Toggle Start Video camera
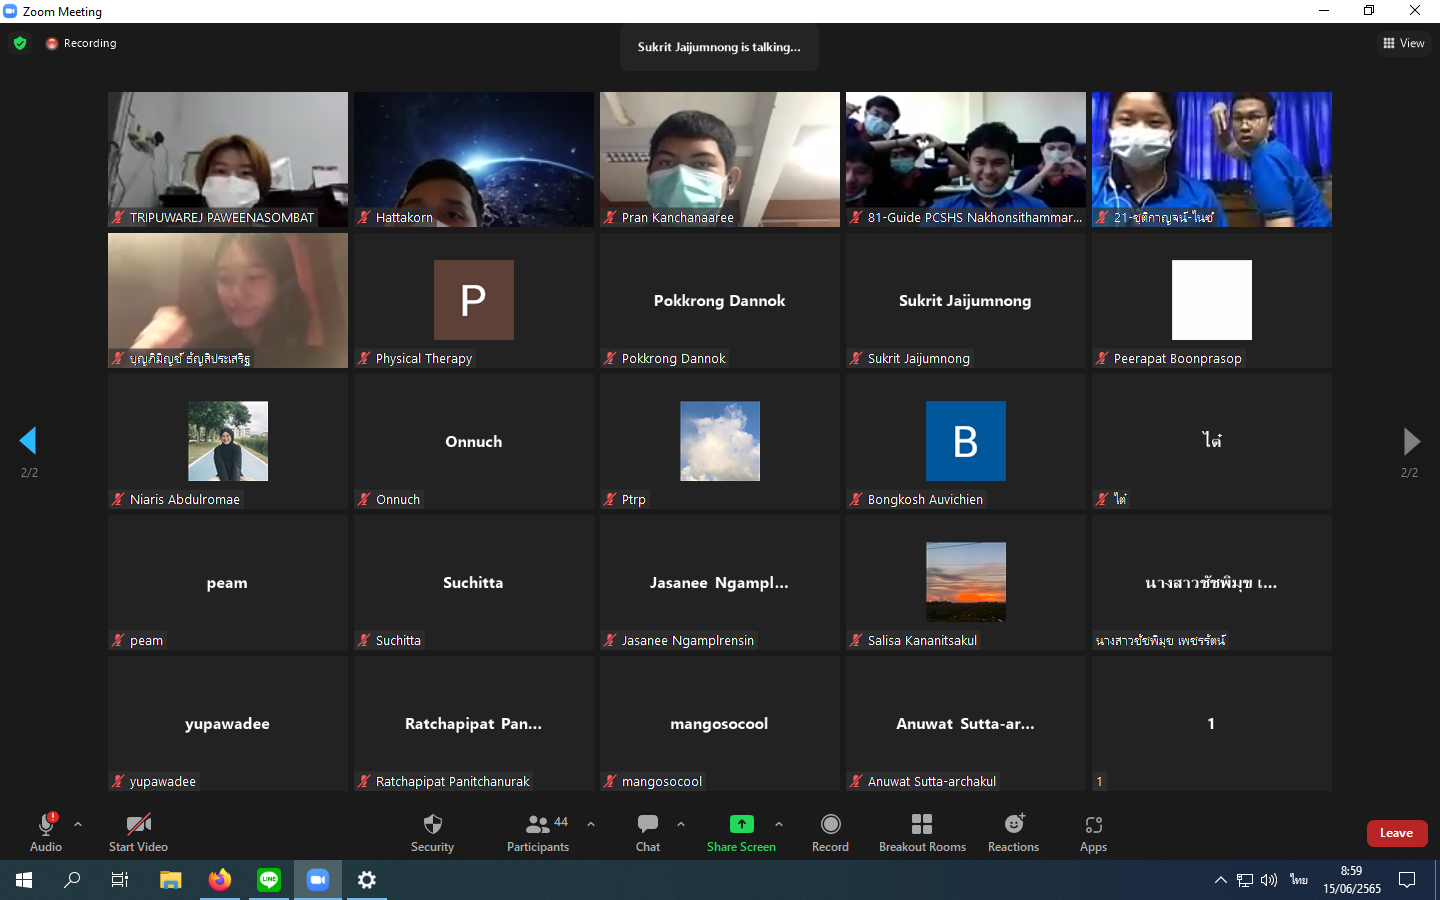 click(138, 824)
